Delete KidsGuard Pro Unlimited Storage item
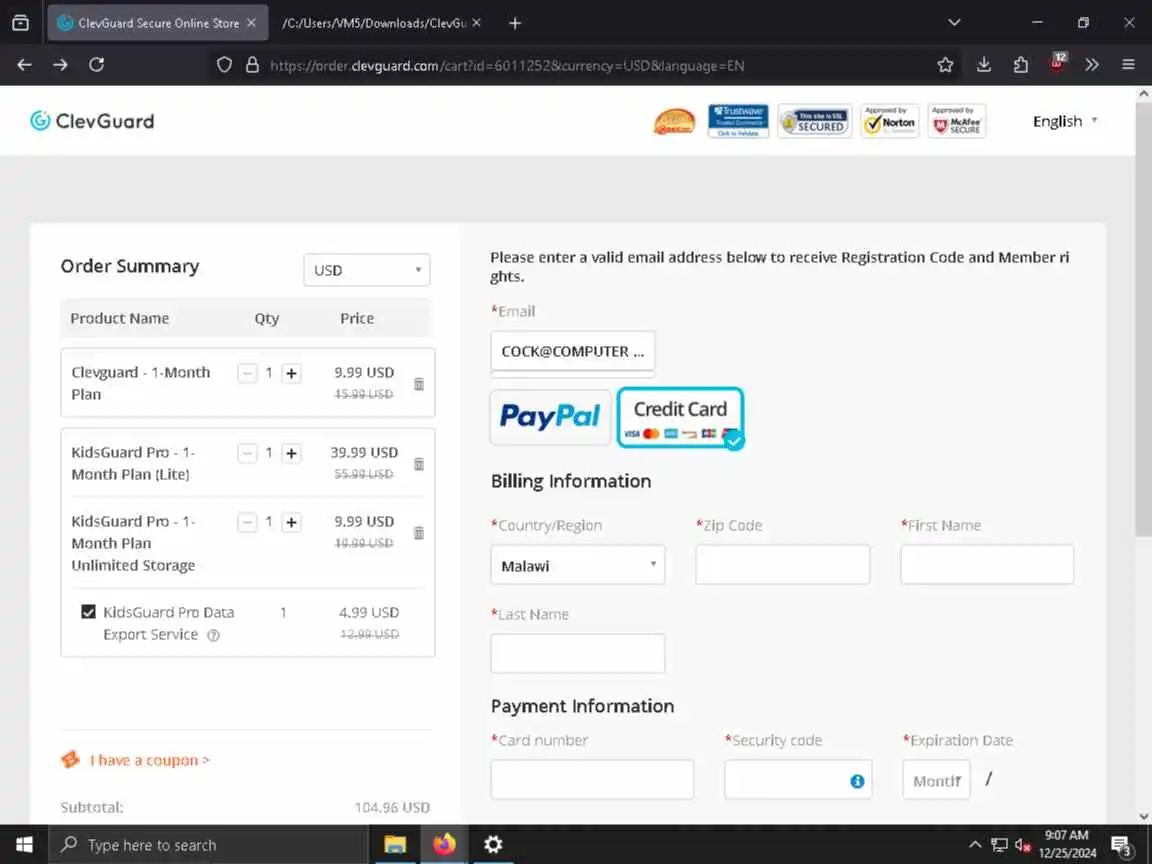The height and width of the screenshot is (864, 1152). 419,533
